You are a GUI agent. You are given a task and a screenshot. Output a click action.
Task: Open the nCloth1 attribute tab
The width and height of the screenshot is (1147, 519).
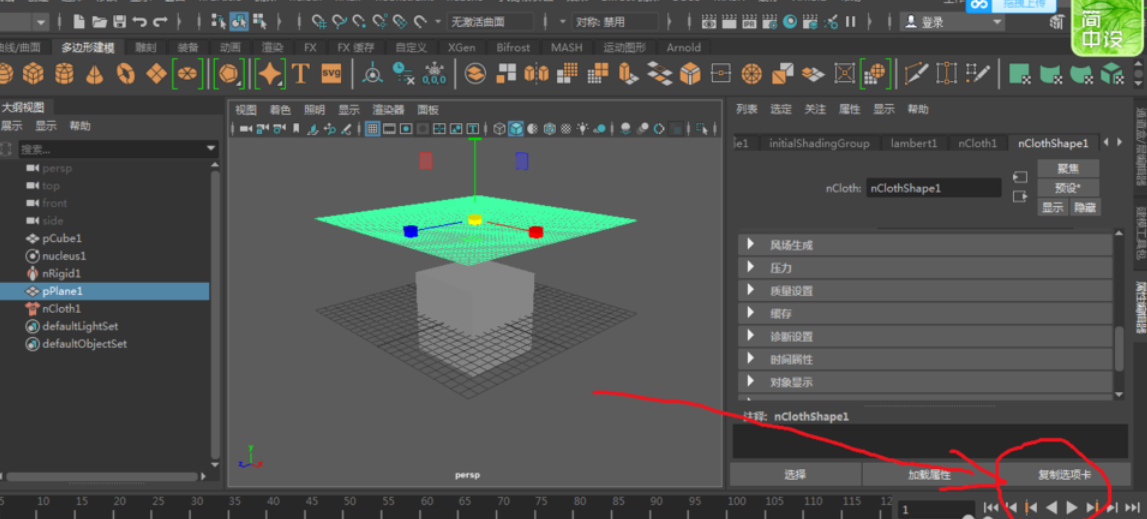[x=977, y=143]
